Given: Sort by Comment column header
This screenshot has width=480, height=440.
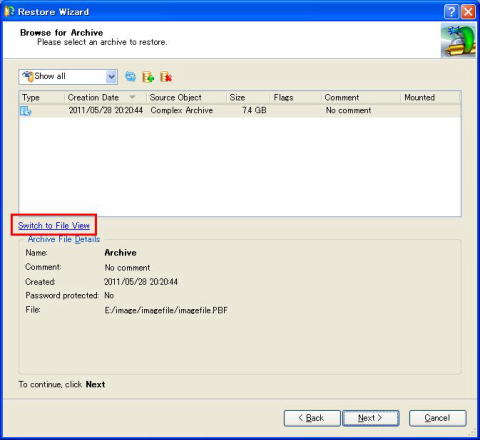Looking at the screenshot, I should (x=342, y=98).
